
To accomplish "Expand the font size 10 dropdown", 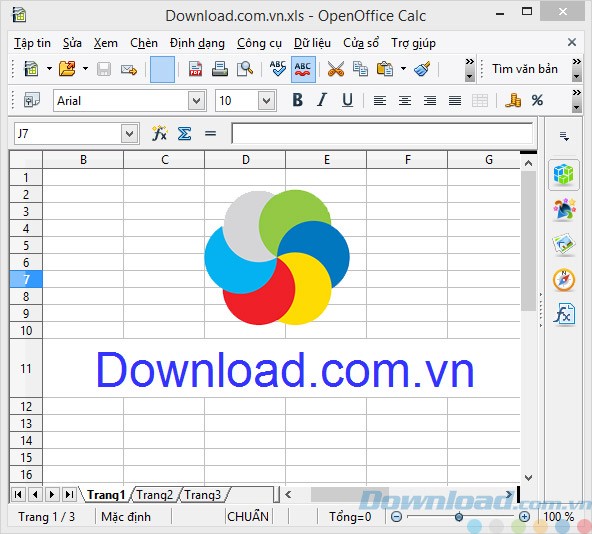I will click(x=267, y=101).
